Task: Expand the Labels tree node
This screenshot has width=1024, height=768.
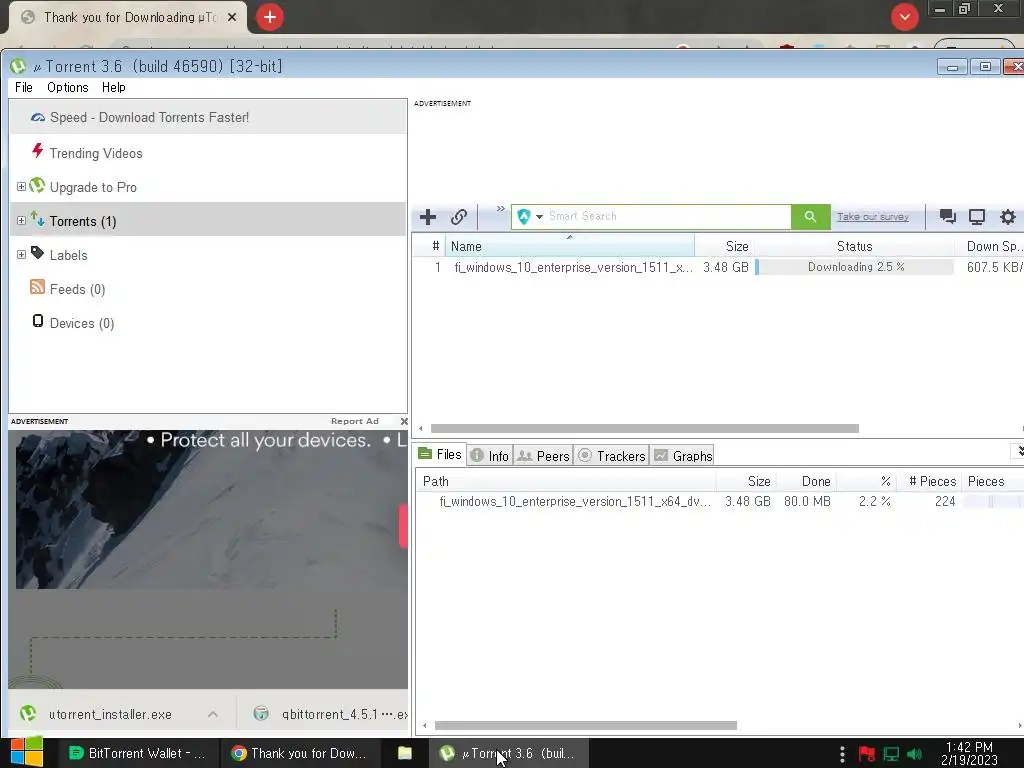Action: 21,255
